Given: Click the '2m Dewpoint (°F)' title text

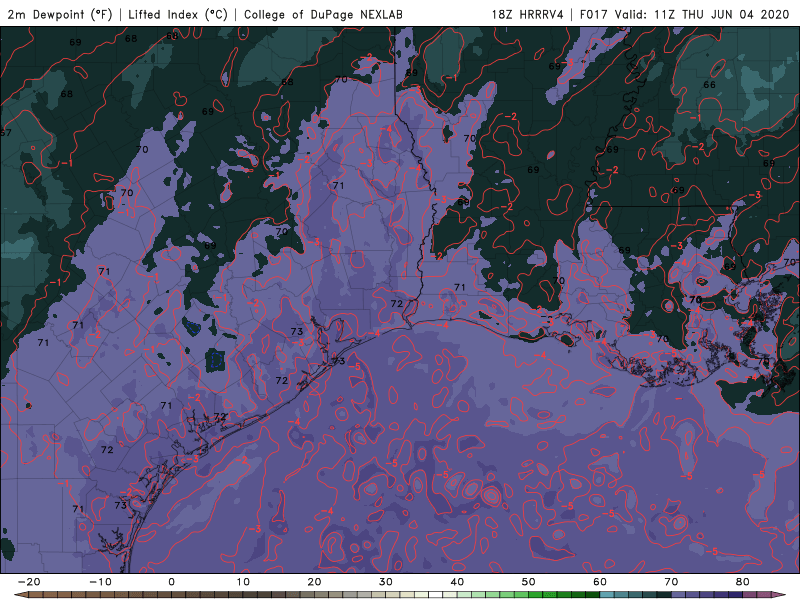Looking at the screenshot, I should (60, 14).
